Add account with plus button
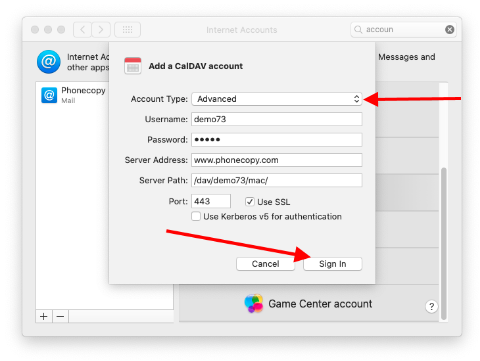This screenshot has width=480, height=361. click(44, 316)
